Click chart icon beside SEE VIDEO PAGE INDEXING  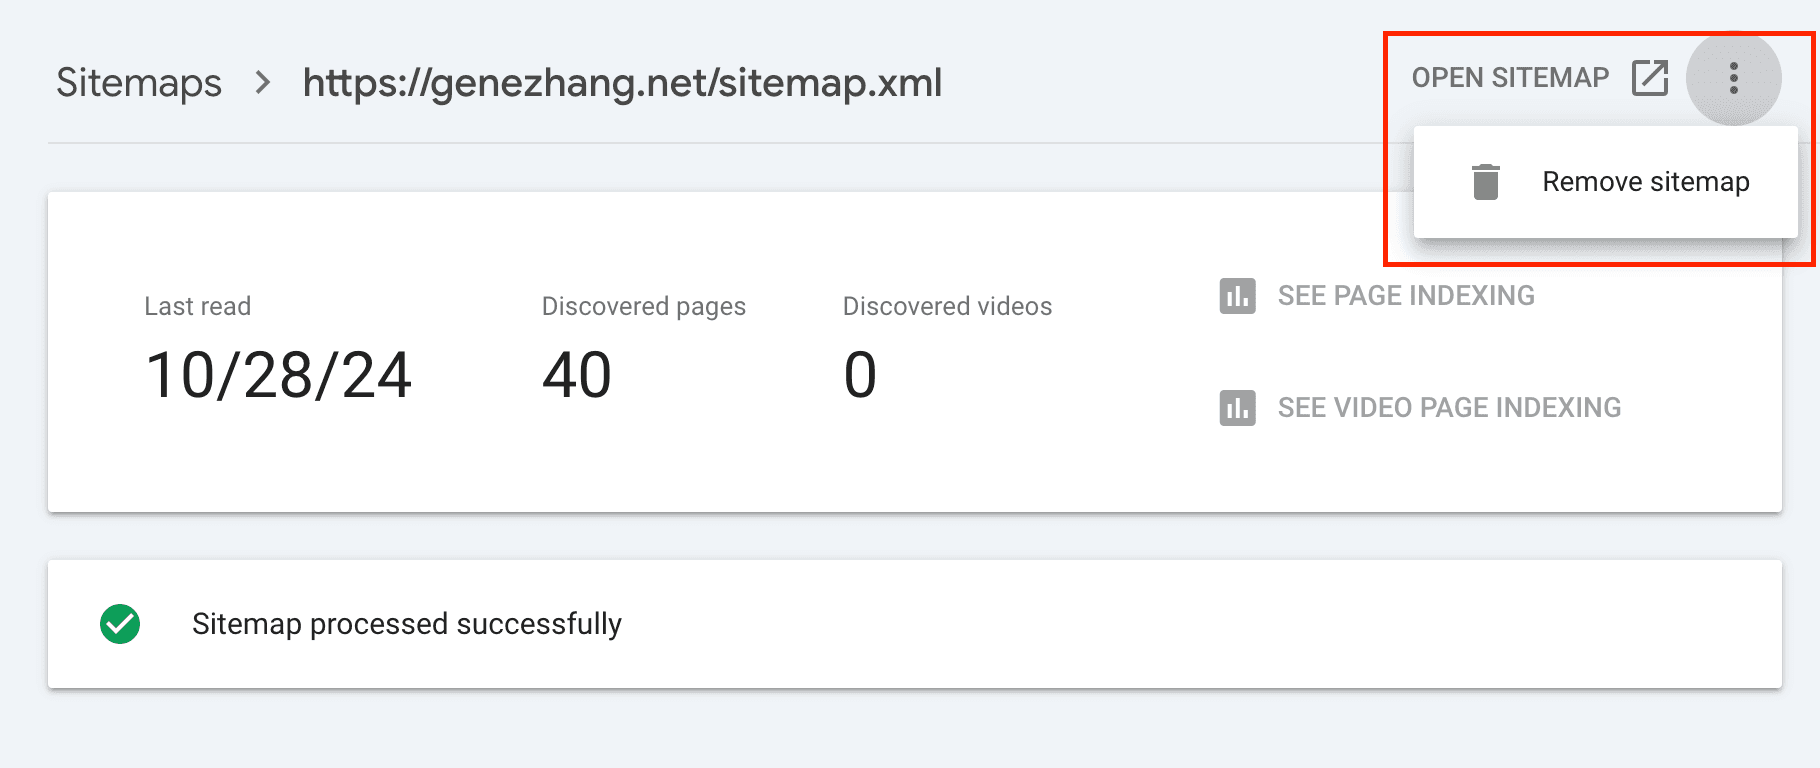coord(1237,408)
